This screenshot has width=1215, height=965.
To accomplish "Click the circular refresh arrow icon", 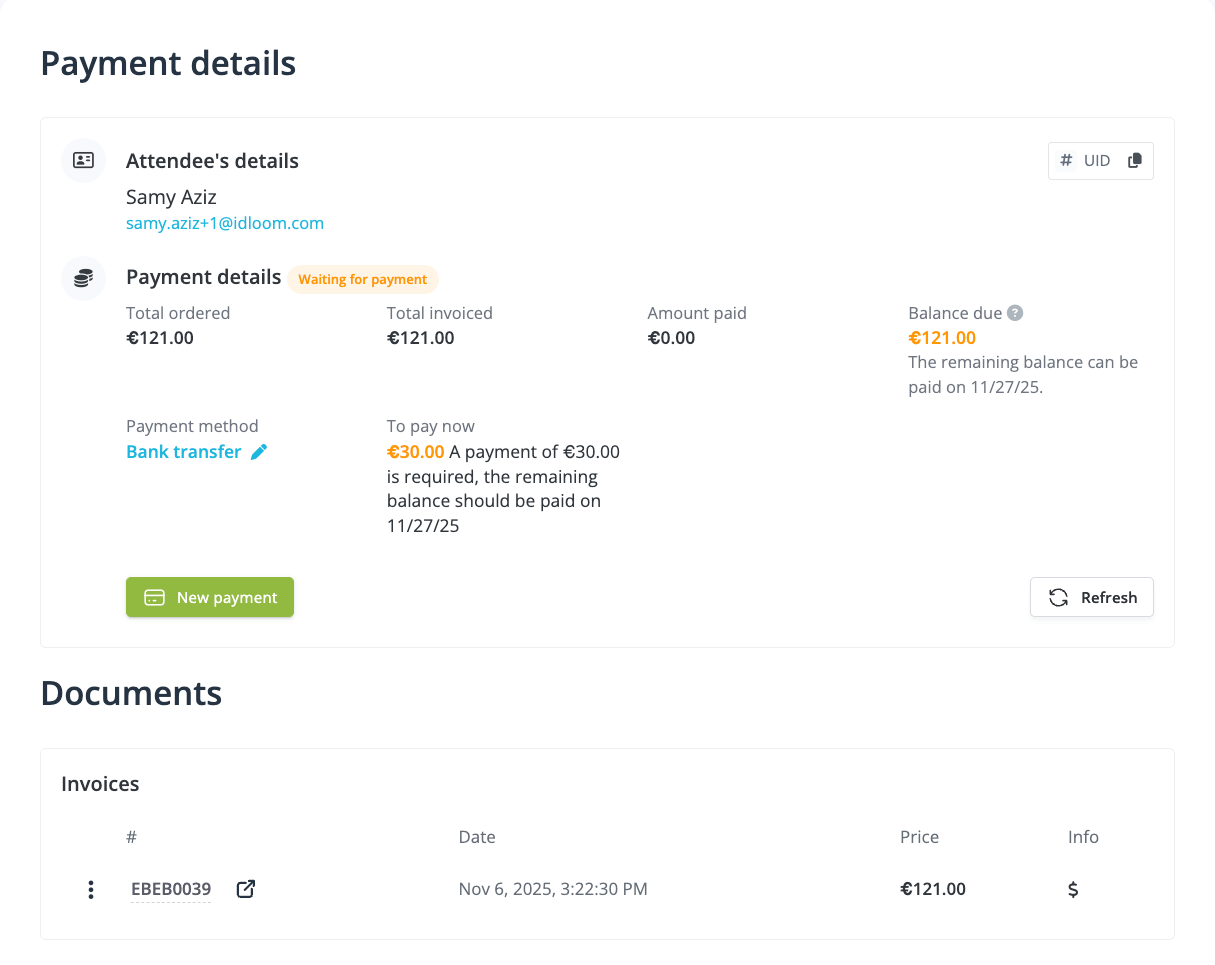I will point(1058,597).
